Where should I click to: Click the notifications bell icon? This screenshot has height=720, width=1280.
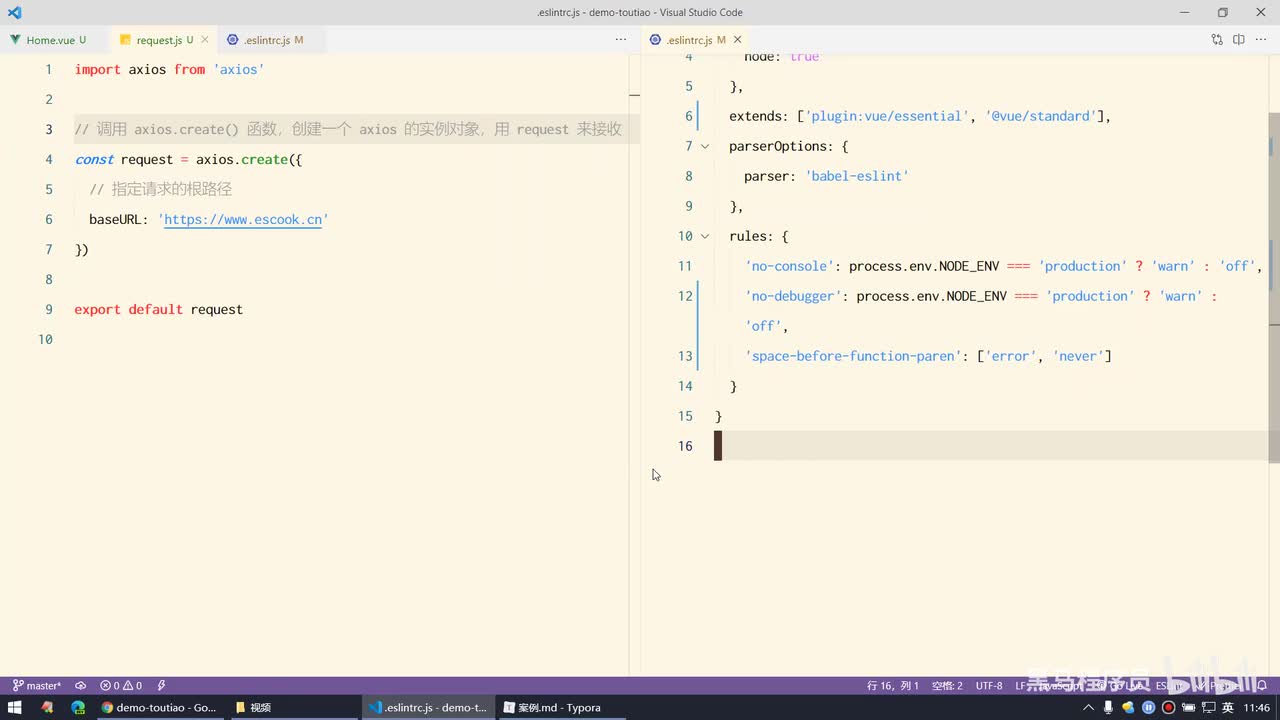[1263, 686]
